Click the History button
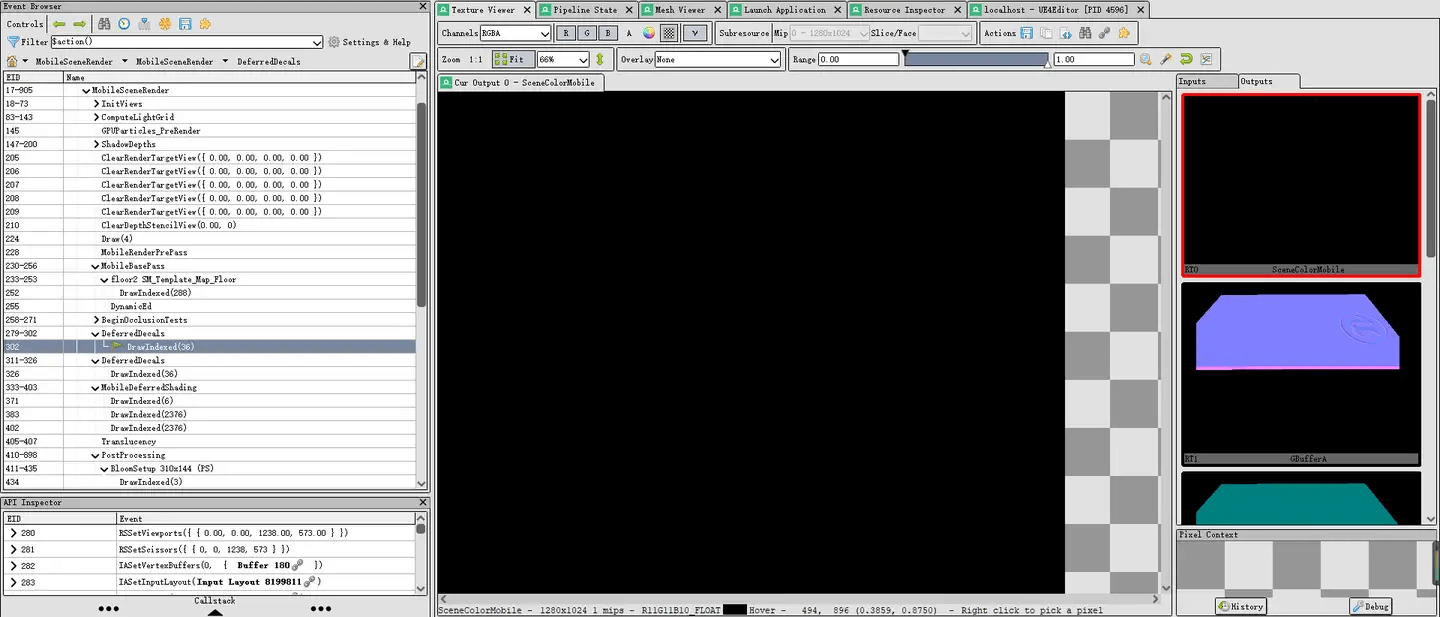This screenshot has height=617, width=1440. (1241, 606)
